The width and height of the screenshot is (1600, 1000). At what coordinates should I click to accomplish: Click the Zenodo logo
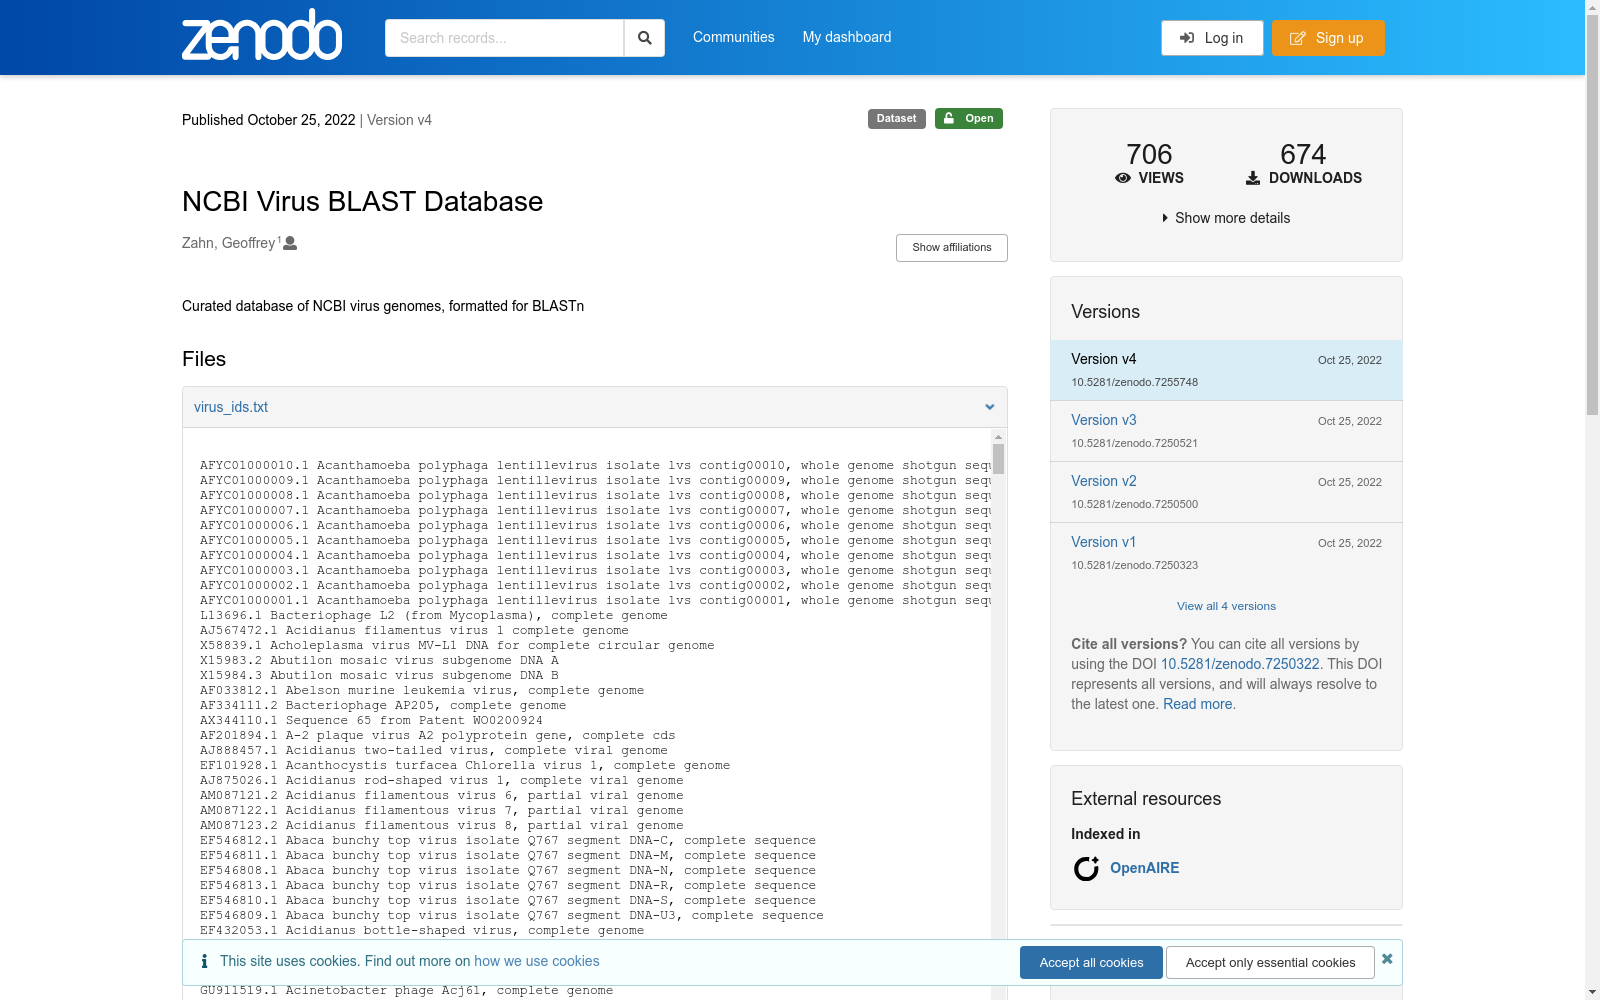coord(262,35)
